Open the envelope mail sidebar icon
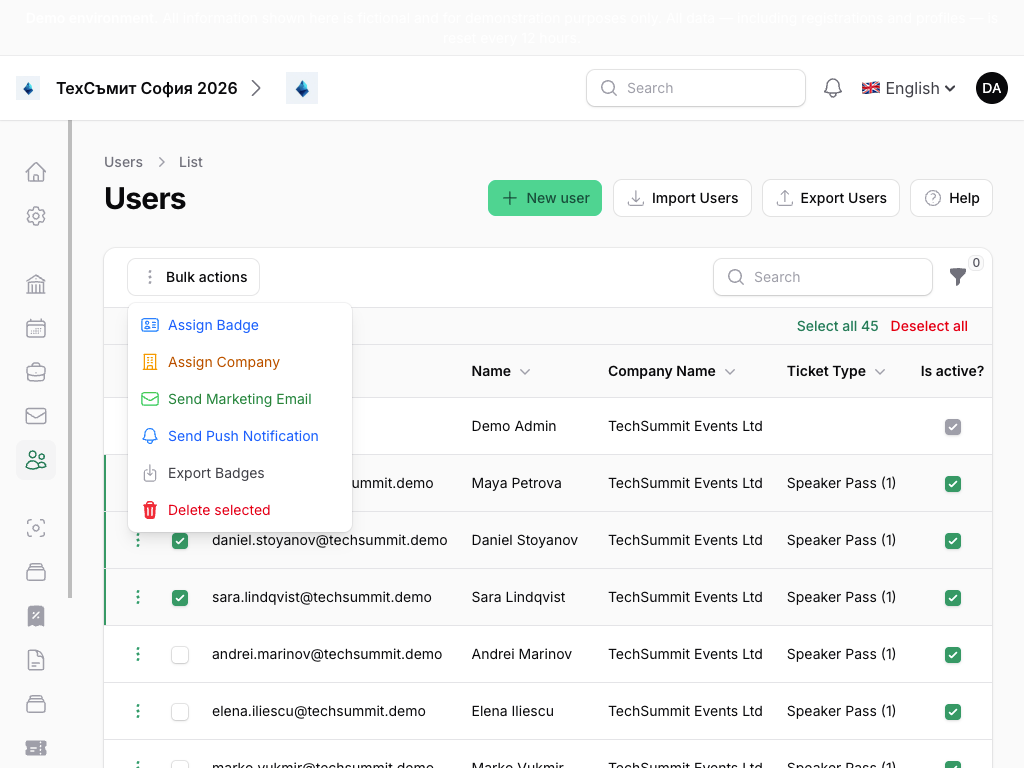The image size is (1024, 768). pyautogui.click(x=36, y=416)
